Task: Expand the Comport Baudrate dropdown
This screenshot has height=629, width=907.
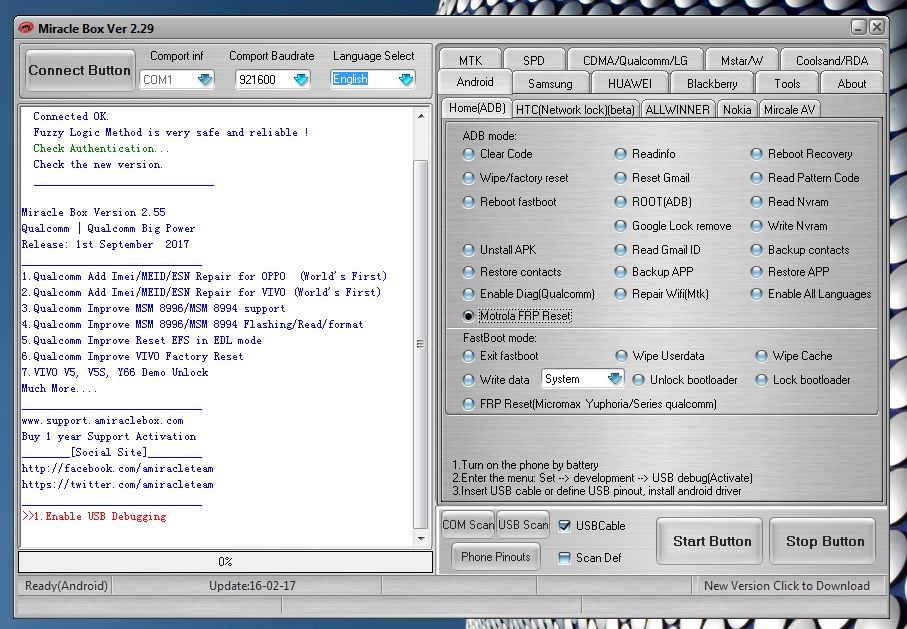Action: 301,80
